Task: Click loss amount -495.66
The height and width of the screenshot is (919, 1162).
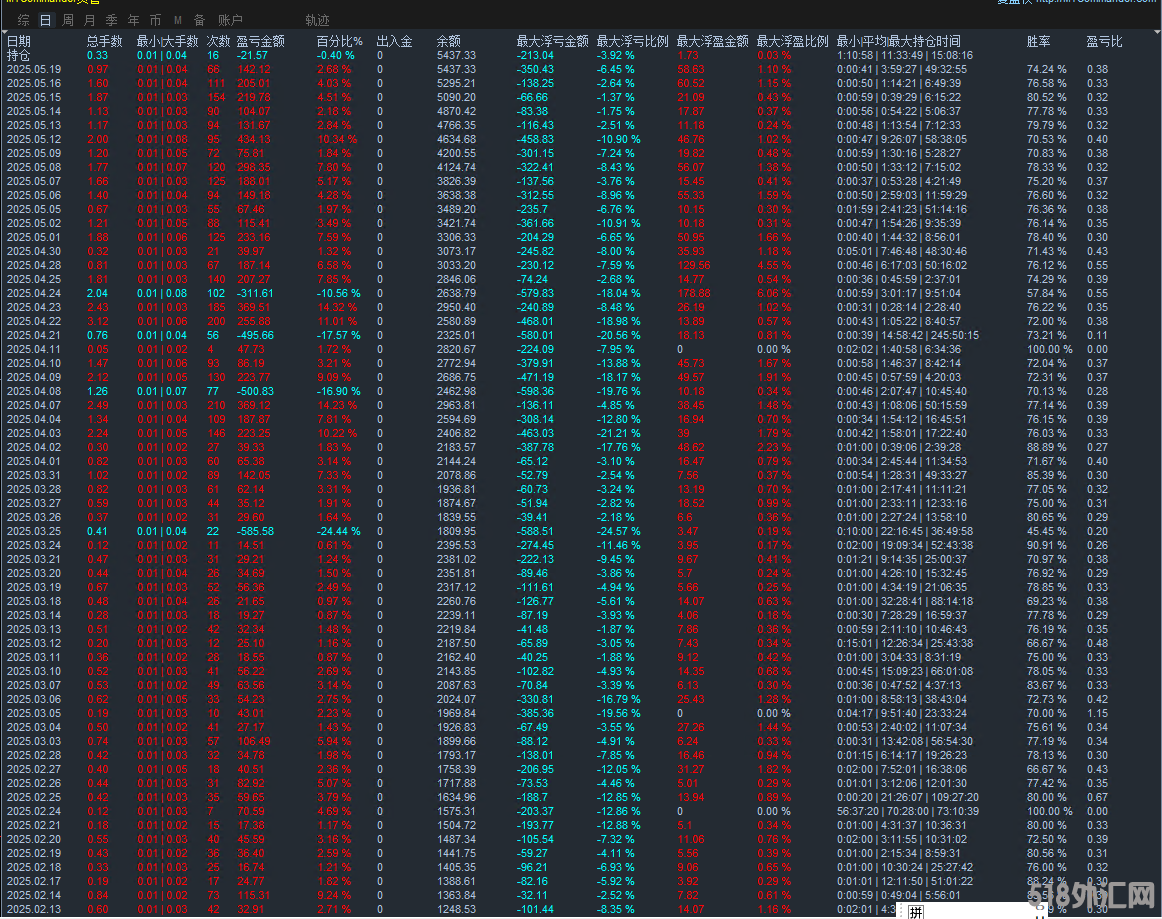Action: [255, 336]
